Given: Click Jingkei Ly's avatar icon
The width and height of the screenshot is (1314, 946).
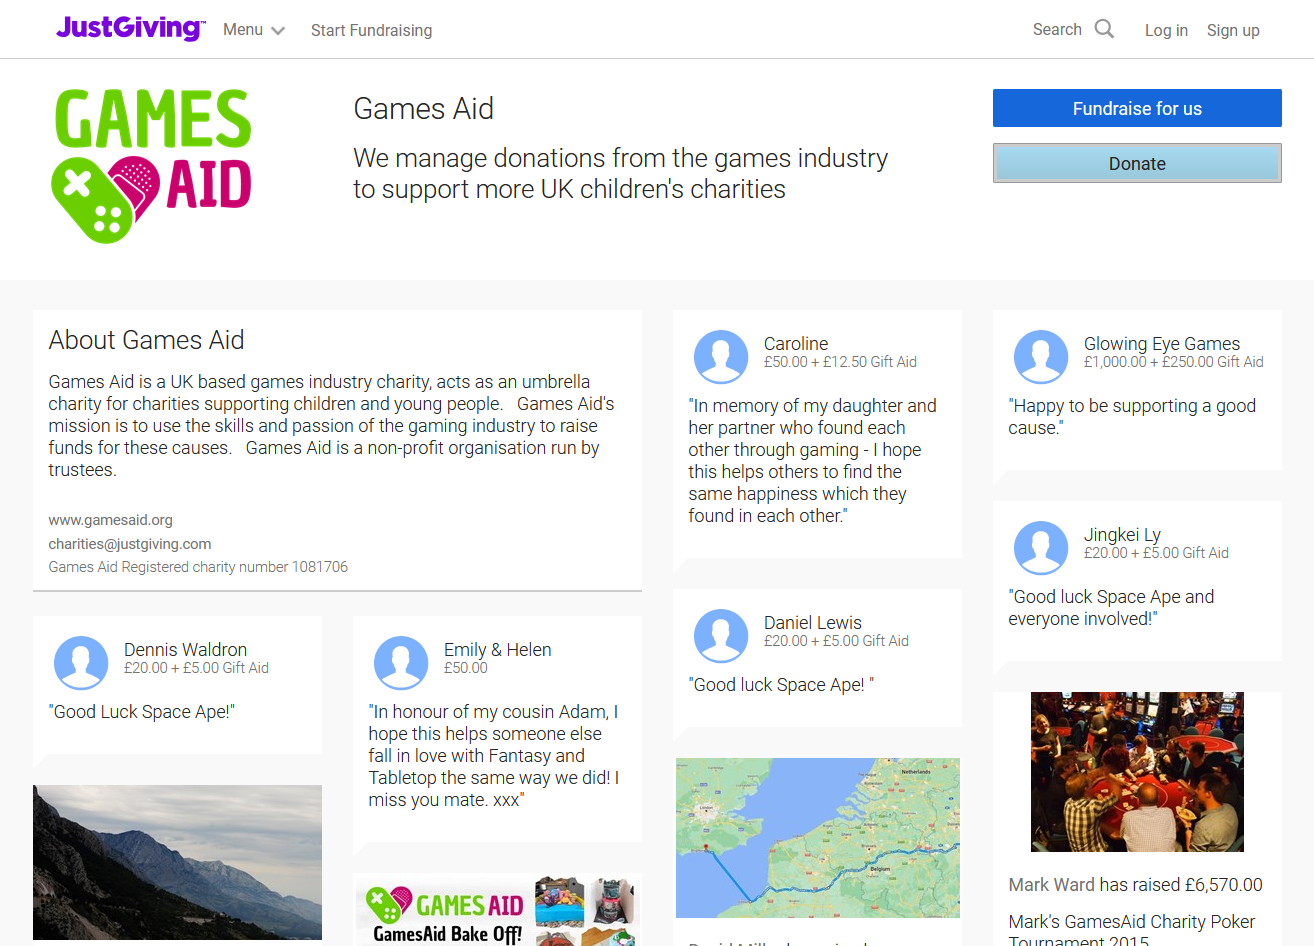Looking at the screenshot, I should pos(1041,548).
